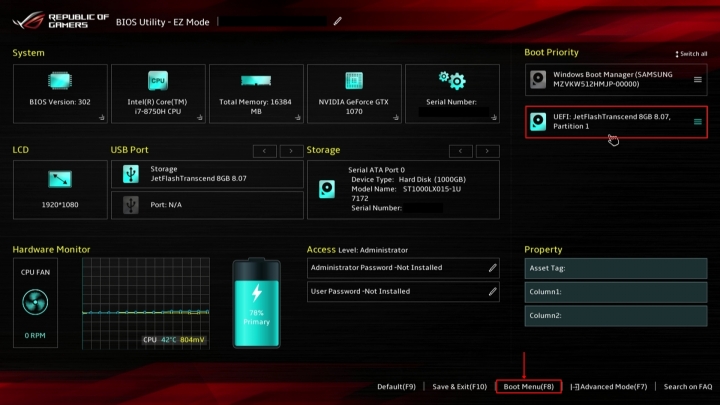Click the LCD resolution icon
The height and width of the screenshot is (405, 720).
[x=60, y=179]
